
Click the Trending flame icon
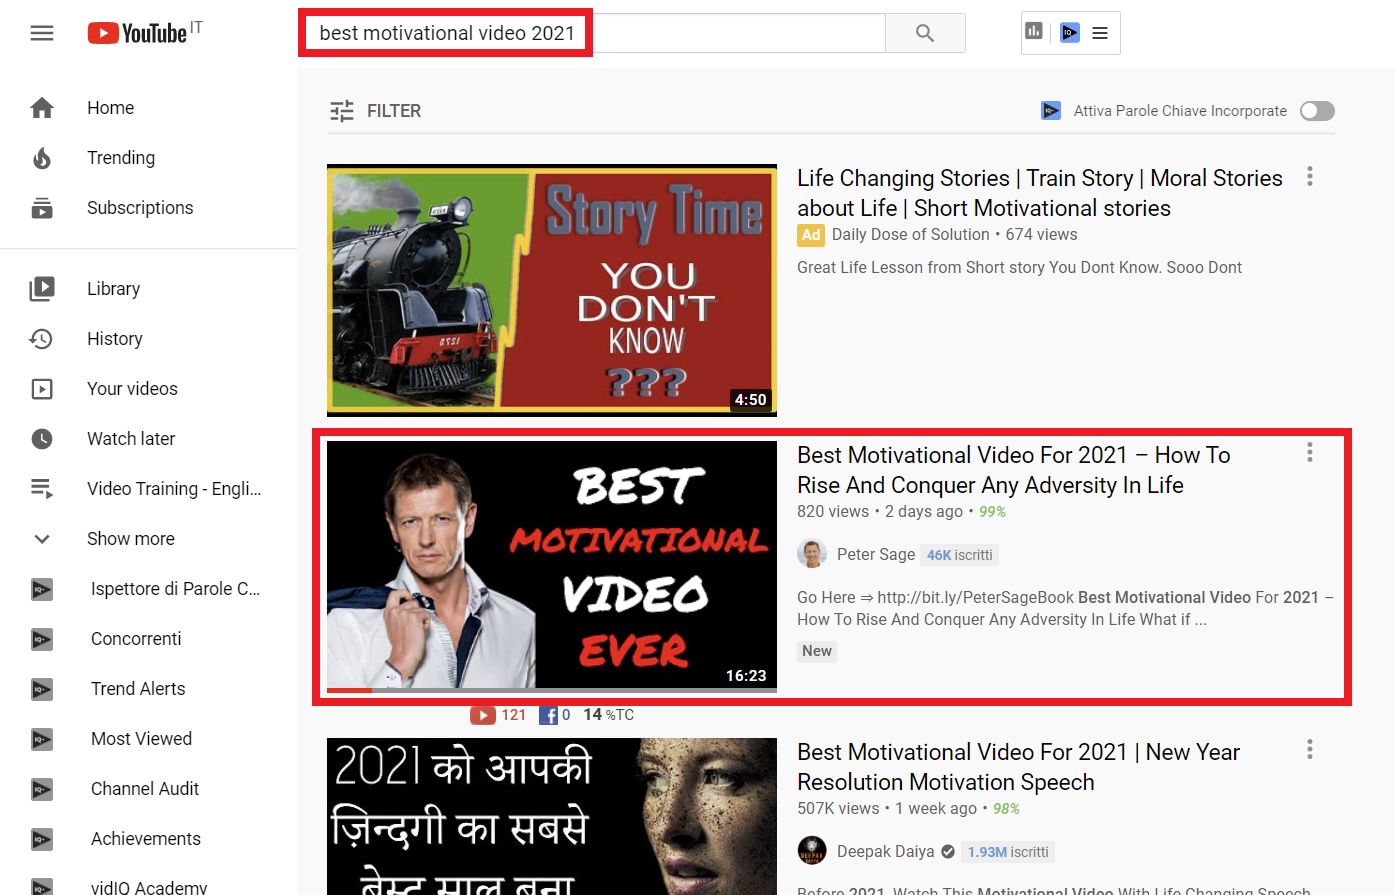pos(42,158)
